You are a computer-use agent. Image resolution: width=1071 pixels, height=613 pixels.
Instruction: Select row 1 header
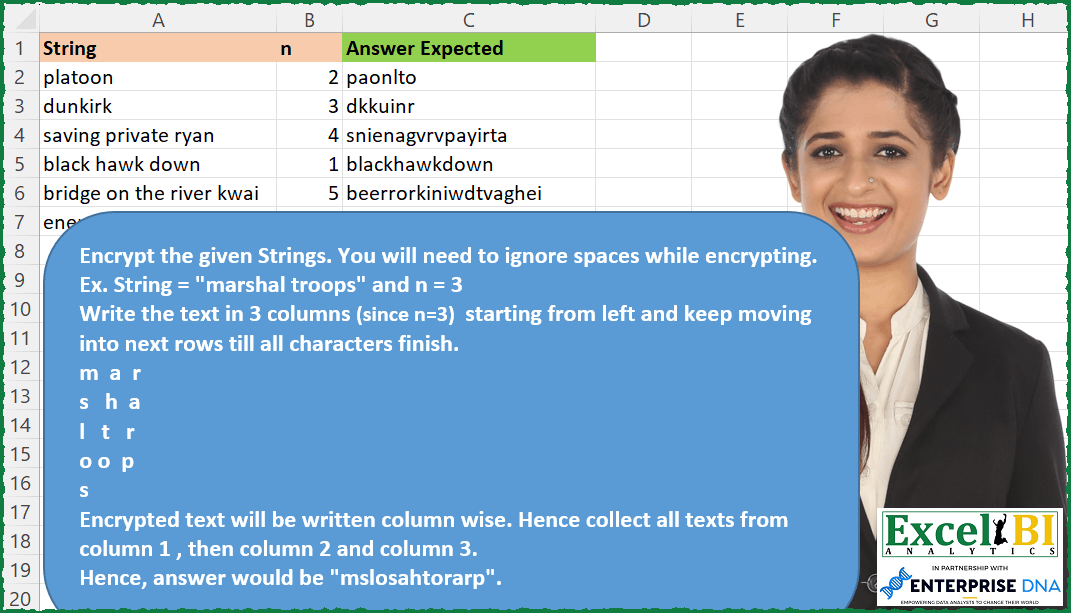point(20,48)
